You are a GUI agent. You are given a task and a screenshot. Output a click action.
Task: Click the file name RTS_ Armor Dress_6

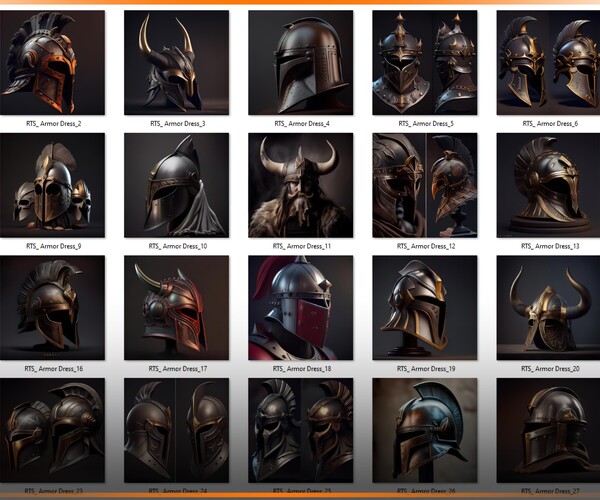[550, 124]
